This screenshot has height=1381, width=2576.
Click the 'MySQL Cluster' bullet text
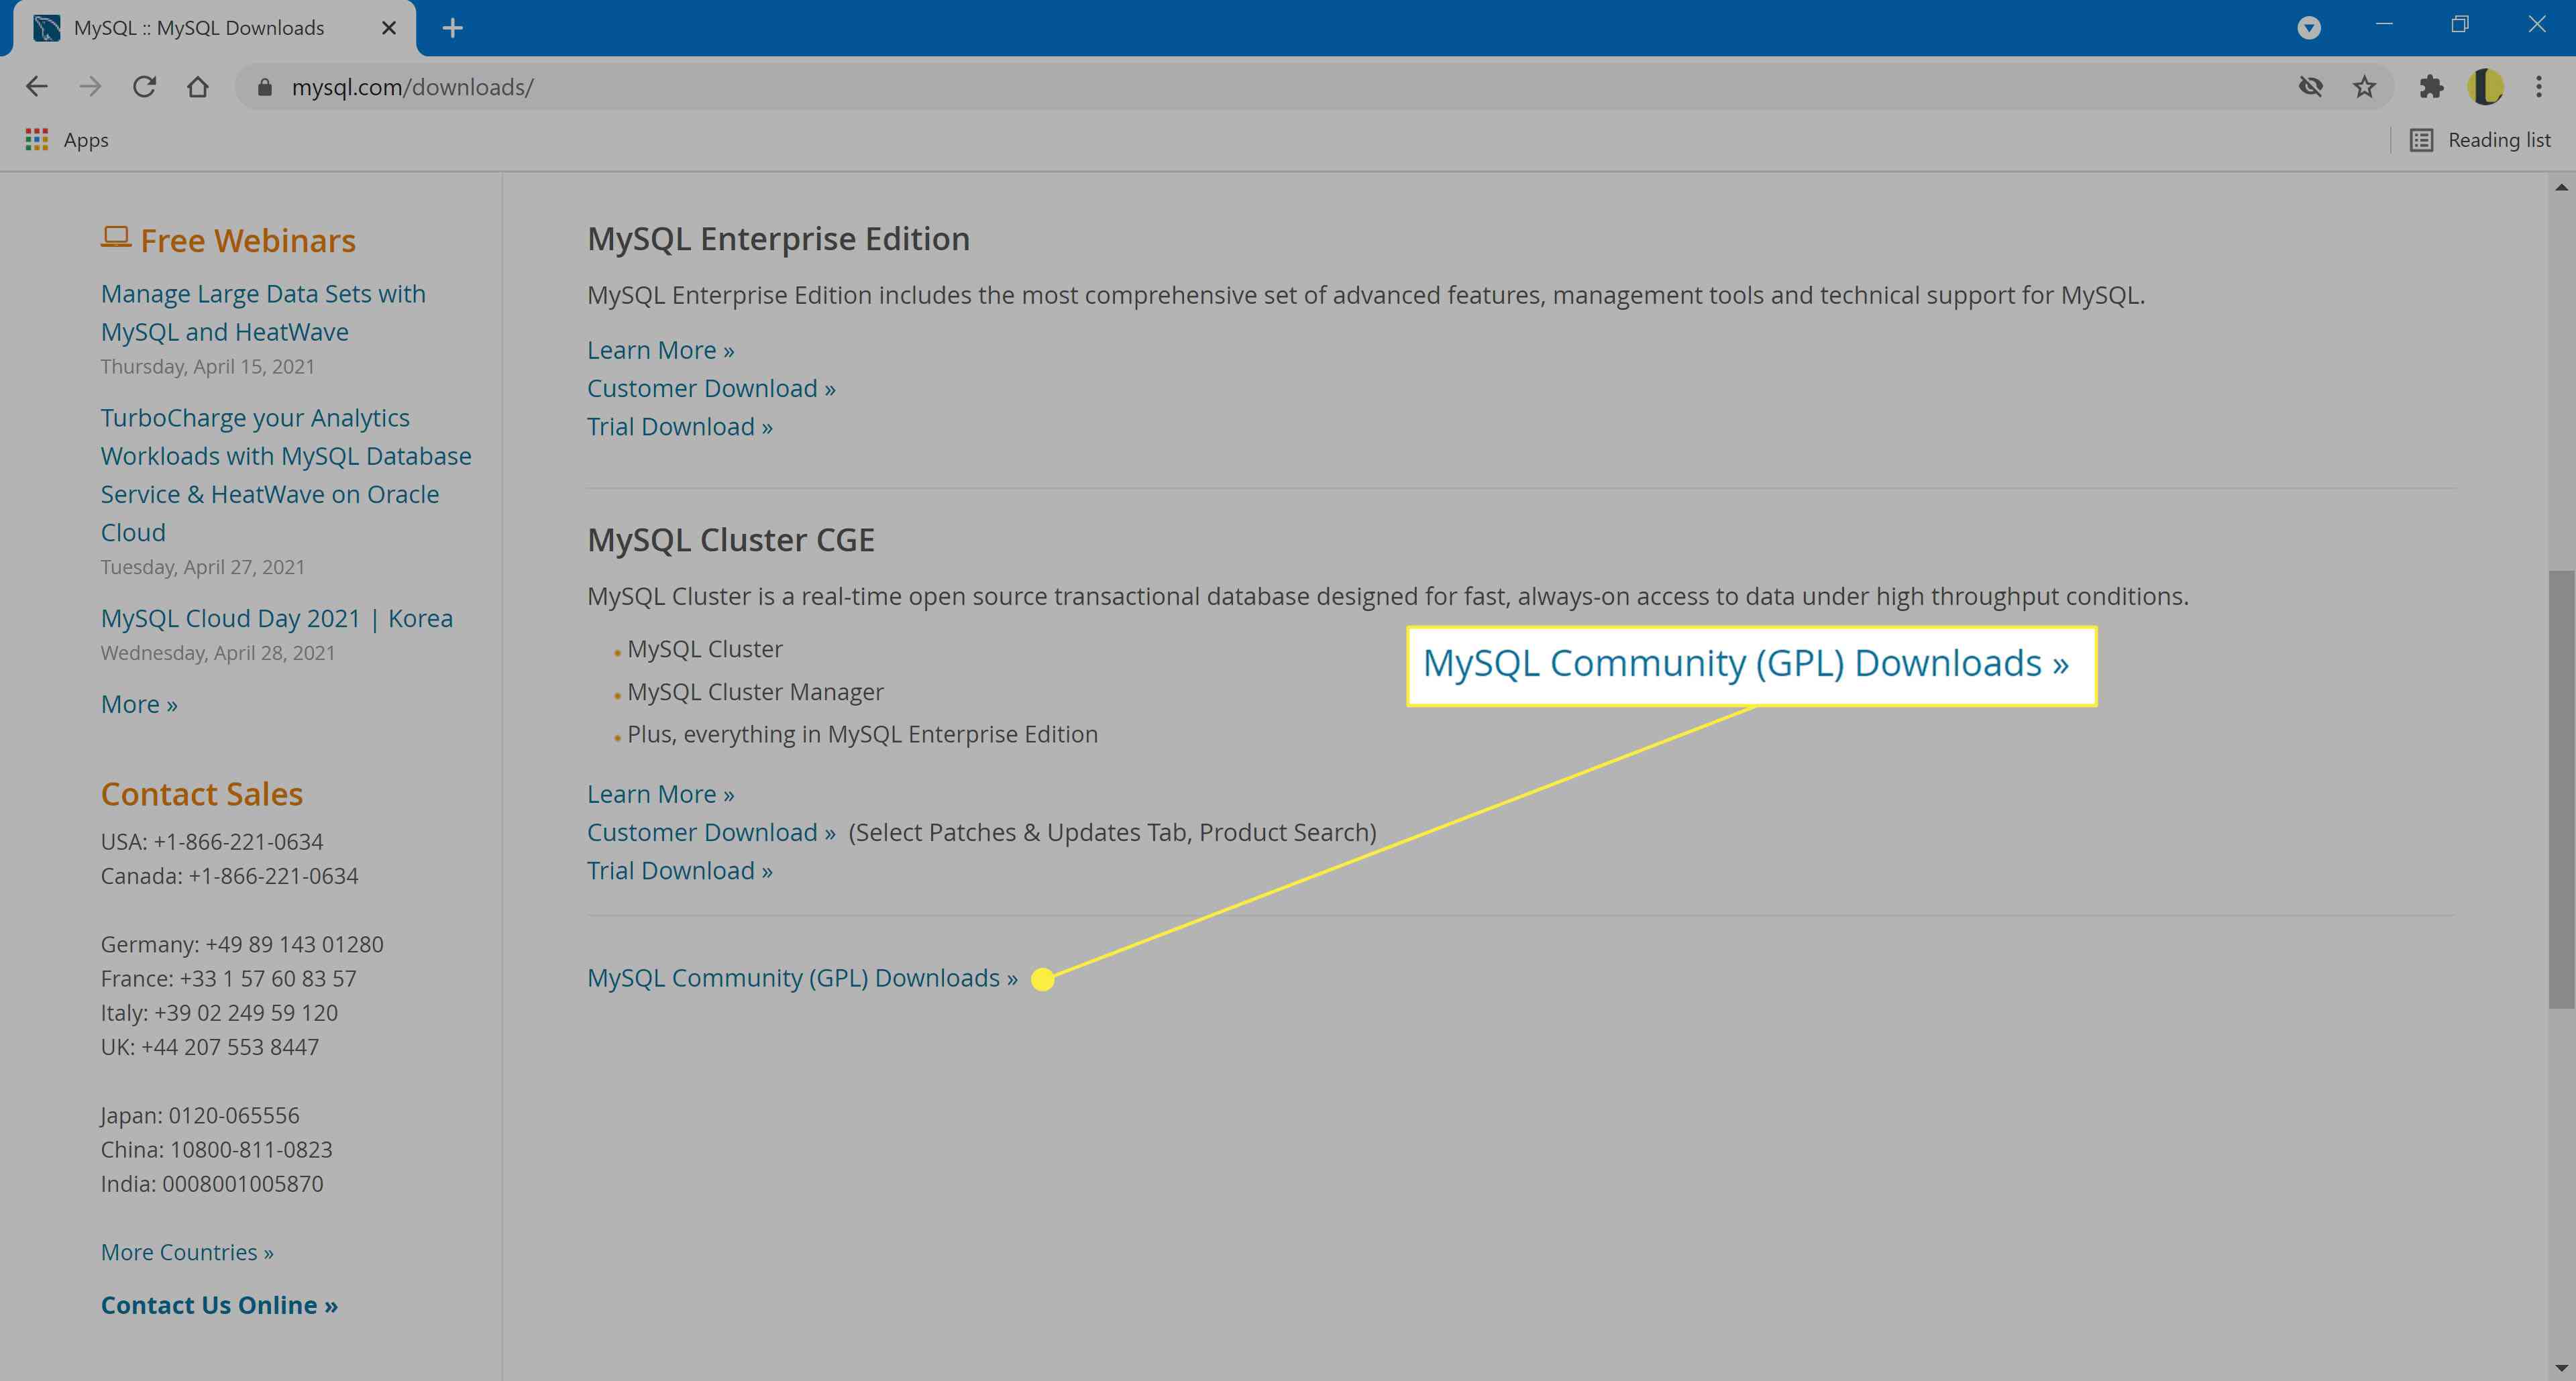click(x=705, y=649)
